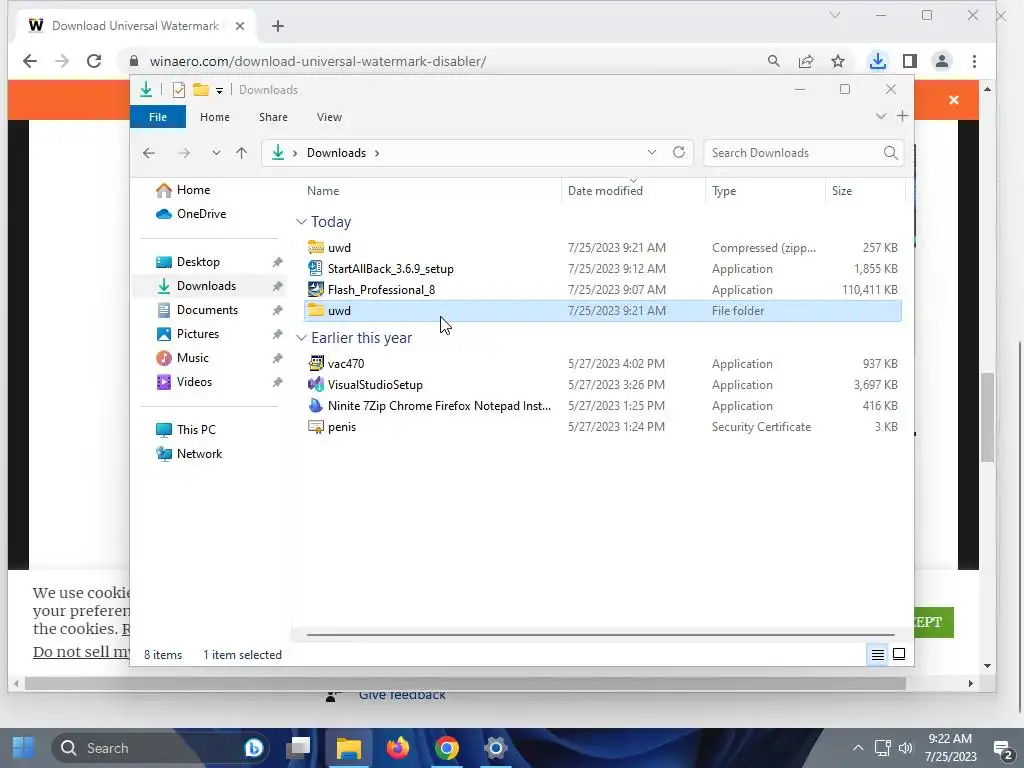
Task: Bookmark this page with the star icon
Action: (838, 61)
